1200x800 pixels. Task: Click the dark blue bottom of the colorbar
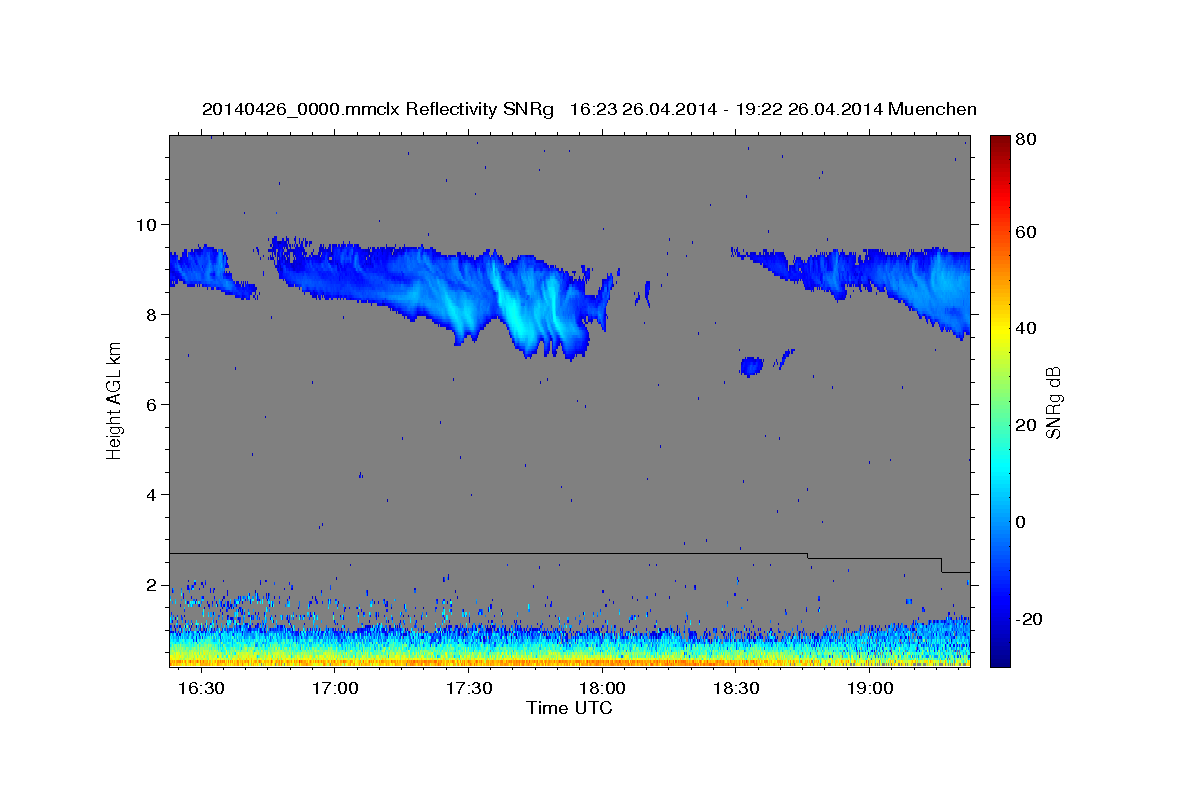point(999,658)
